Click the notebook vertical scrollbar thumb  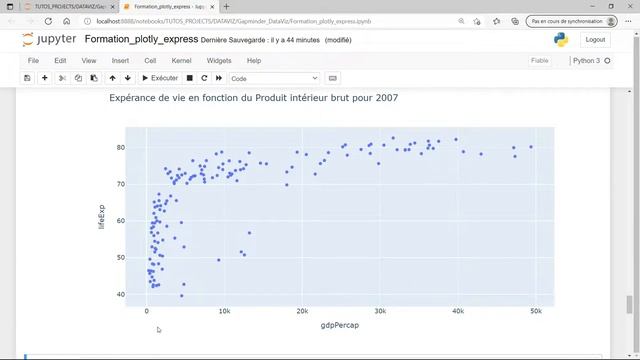point(629,304)
